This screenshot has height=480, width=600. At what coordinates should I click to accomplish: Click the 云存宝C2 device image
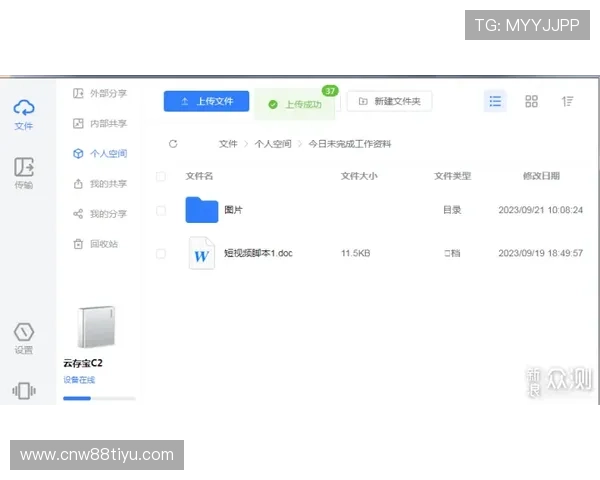coord(96,327)
